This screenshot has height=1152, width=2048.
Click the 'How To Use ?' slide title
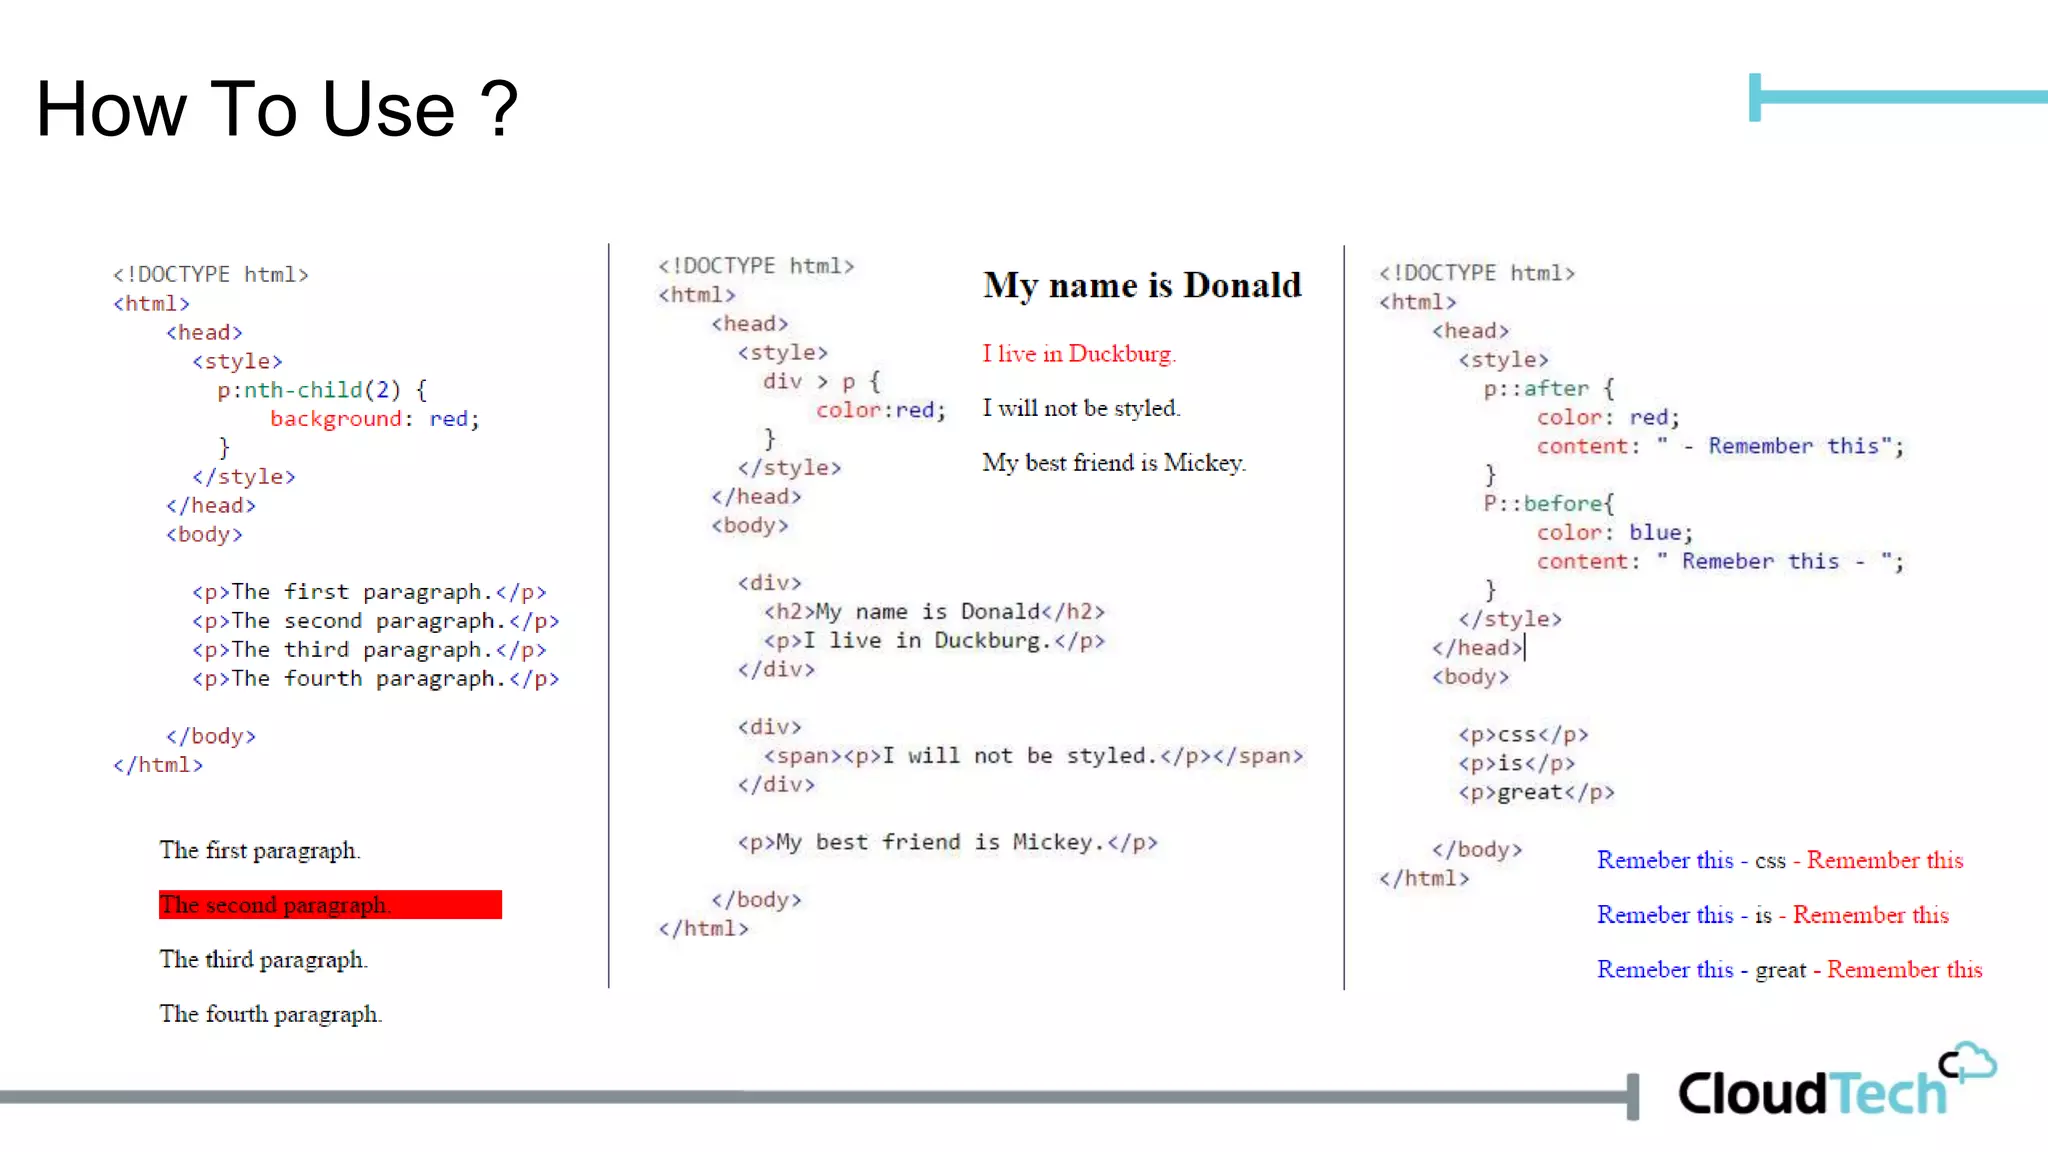click(x=277, y=108)
